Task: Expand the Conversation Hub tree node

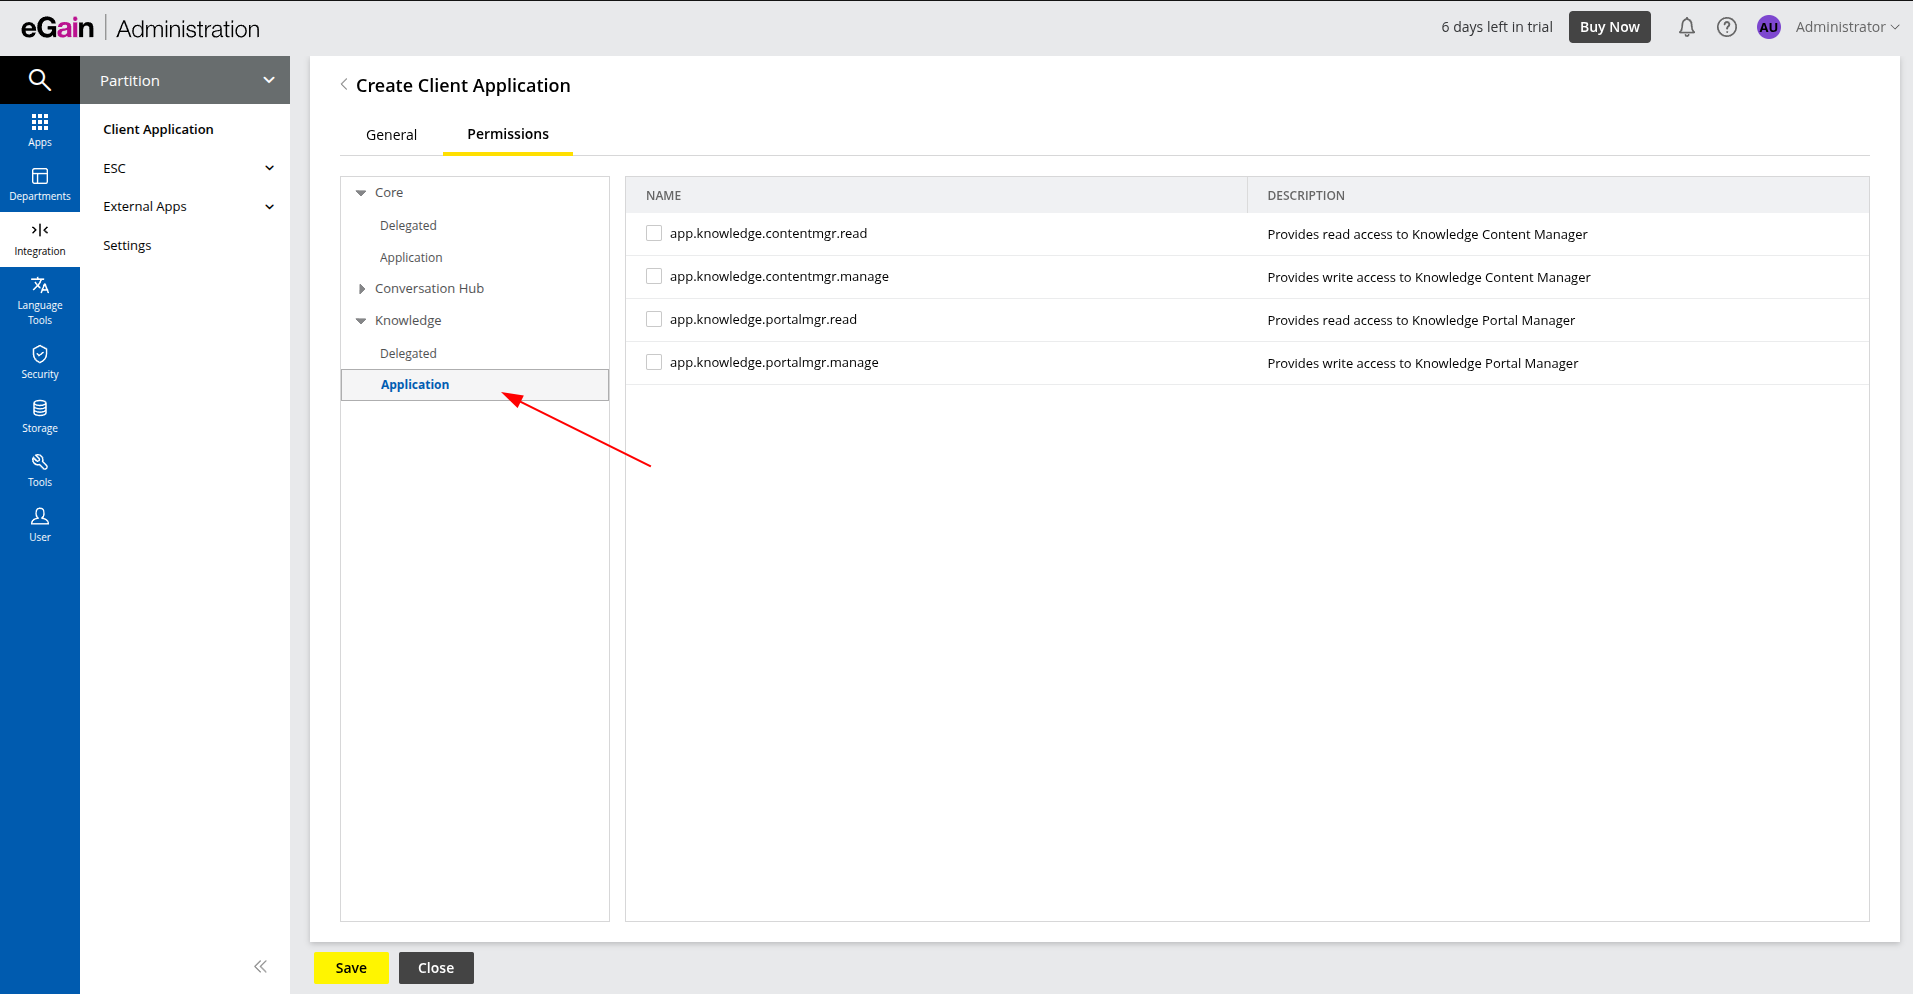Action: (363, 288)
